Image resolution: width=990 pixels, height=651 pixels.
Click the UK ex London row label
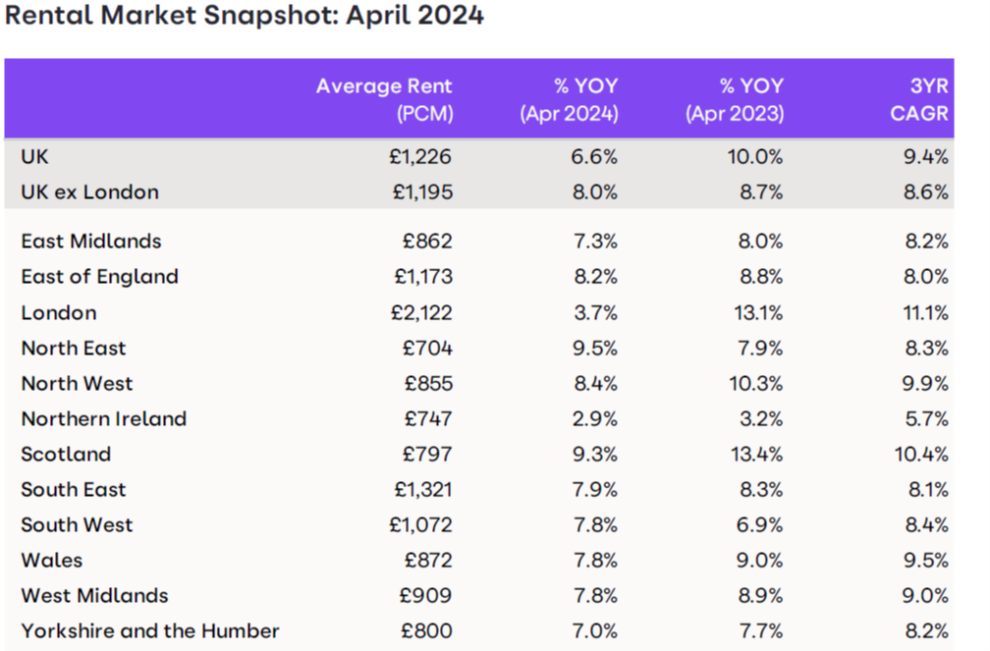[90, 192]
